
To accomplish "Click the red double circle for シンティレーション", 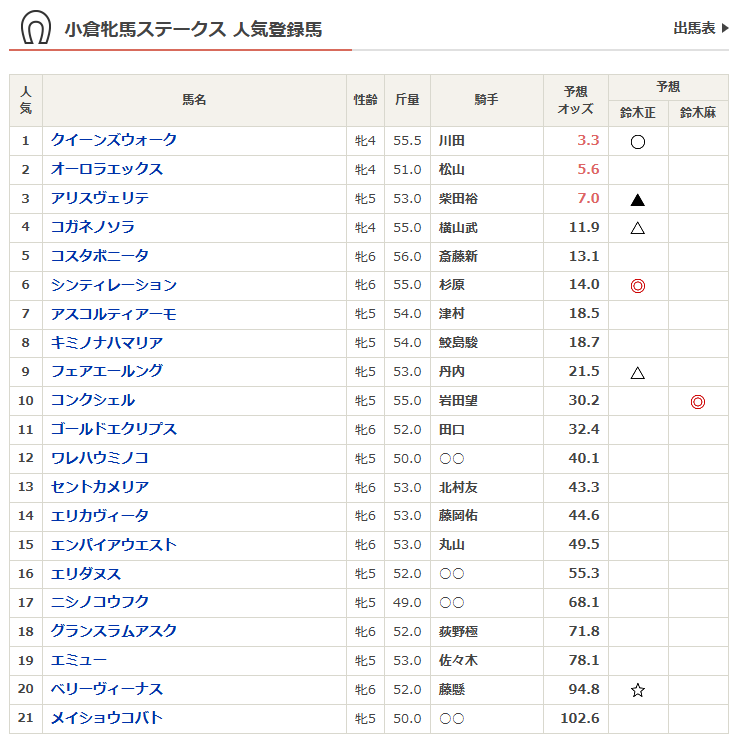I will point(638,286).
